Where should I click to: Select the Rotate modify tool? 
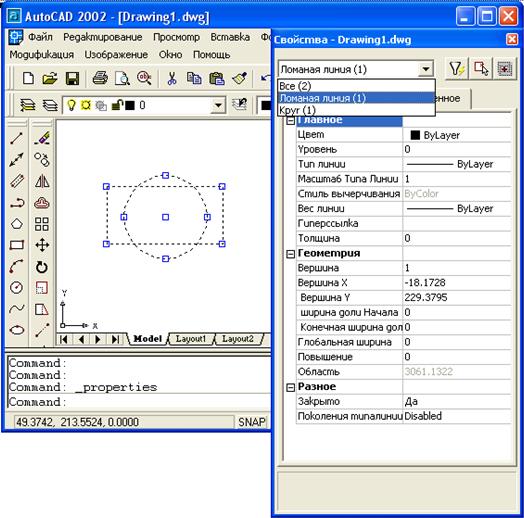point(42,267)
